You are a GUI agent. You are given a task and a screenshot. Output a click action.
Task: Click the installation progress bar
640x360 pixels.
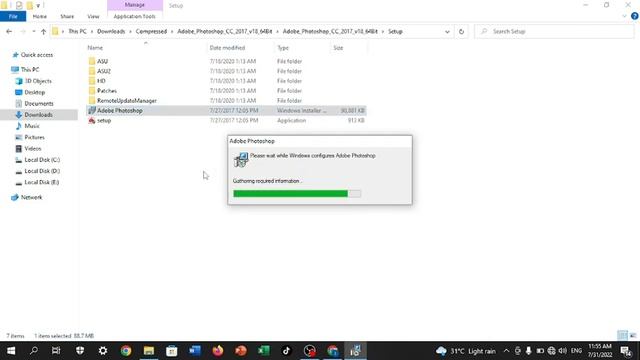click(297, 193)
